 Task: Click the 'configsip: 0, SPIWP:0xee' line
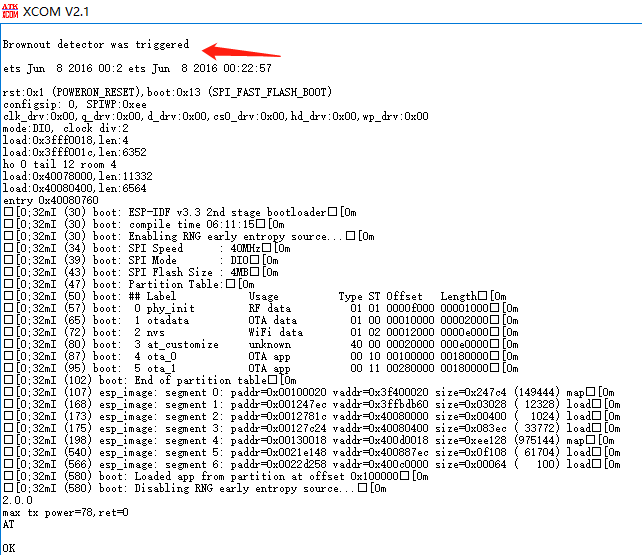(x=75, y=104)
